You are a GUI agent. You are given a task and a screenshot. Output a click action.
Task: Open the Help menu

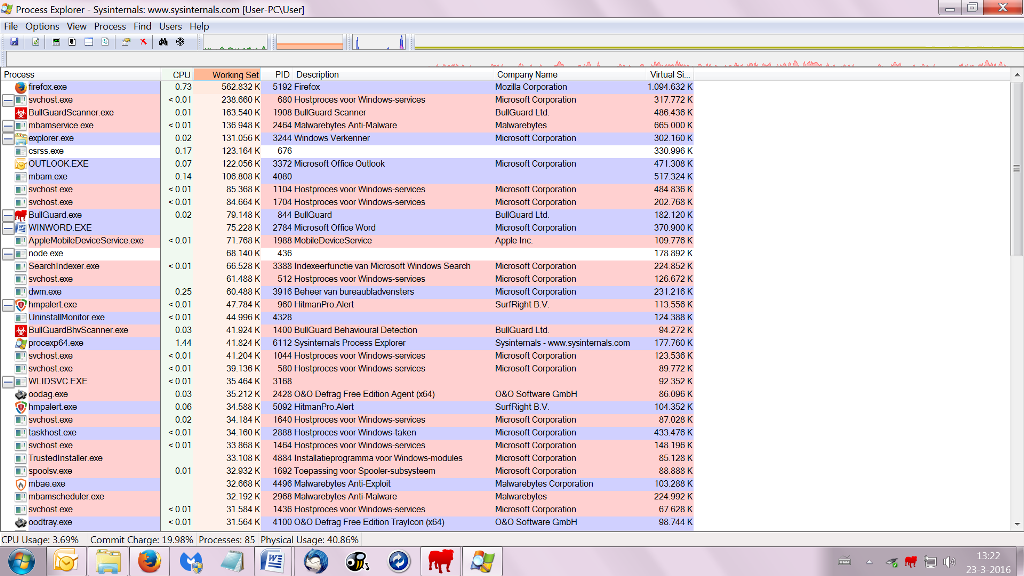(199, 27)
